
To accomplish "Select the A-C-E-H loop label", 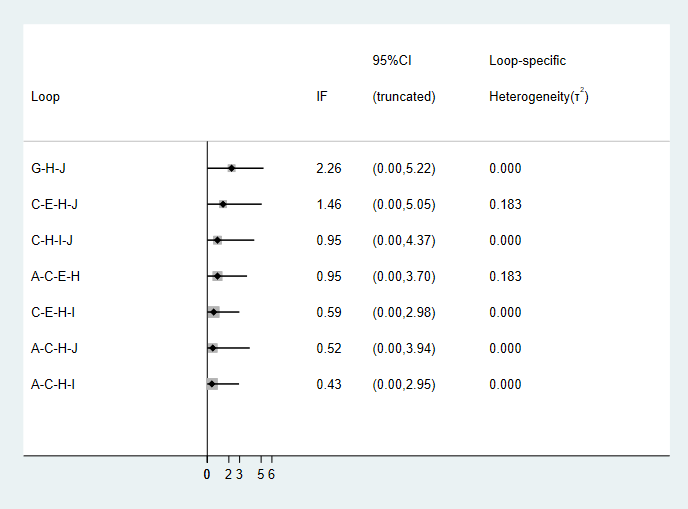I will [55, 276].
